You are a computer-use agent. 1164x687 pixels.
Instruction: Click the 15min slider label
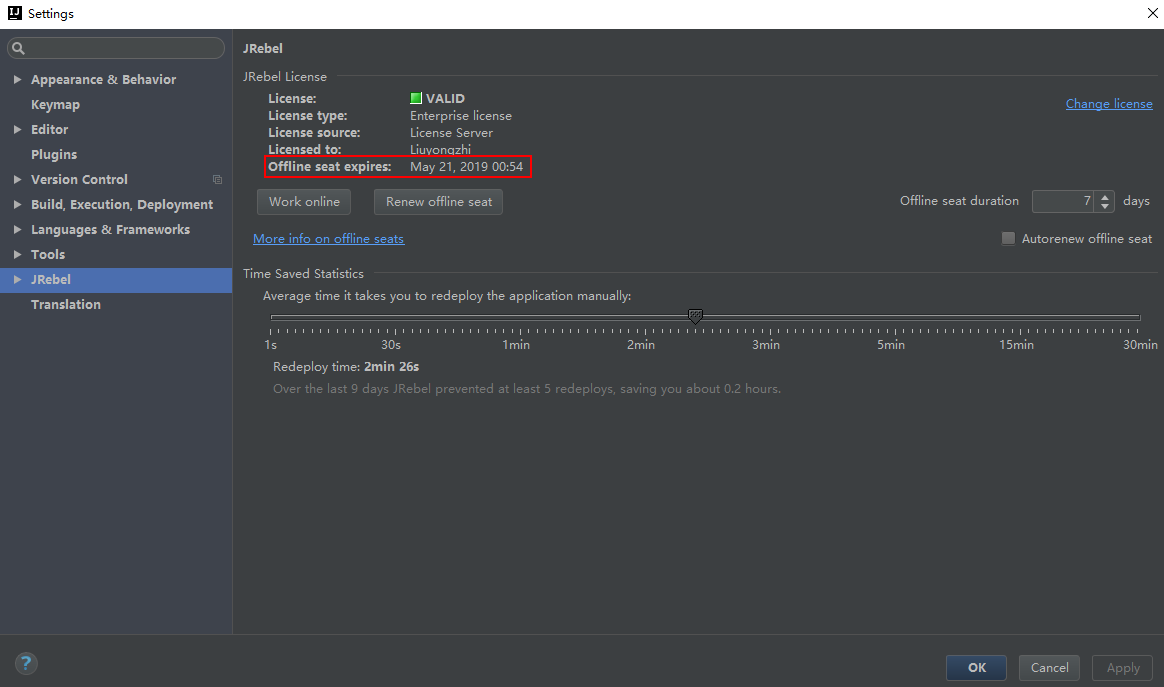(1016, 345)
